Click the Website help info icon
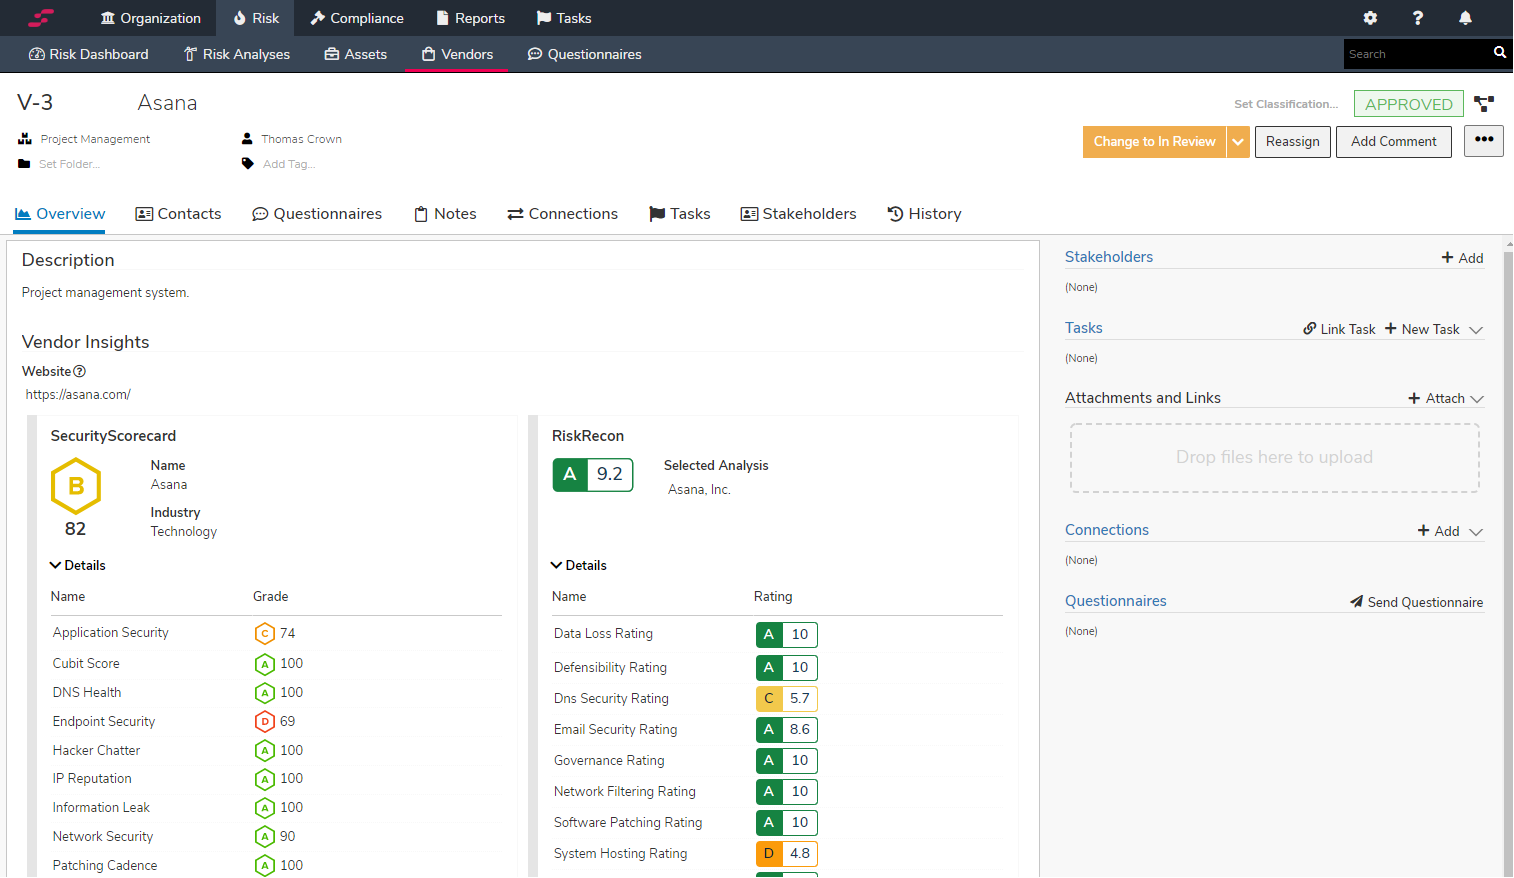 80,372
